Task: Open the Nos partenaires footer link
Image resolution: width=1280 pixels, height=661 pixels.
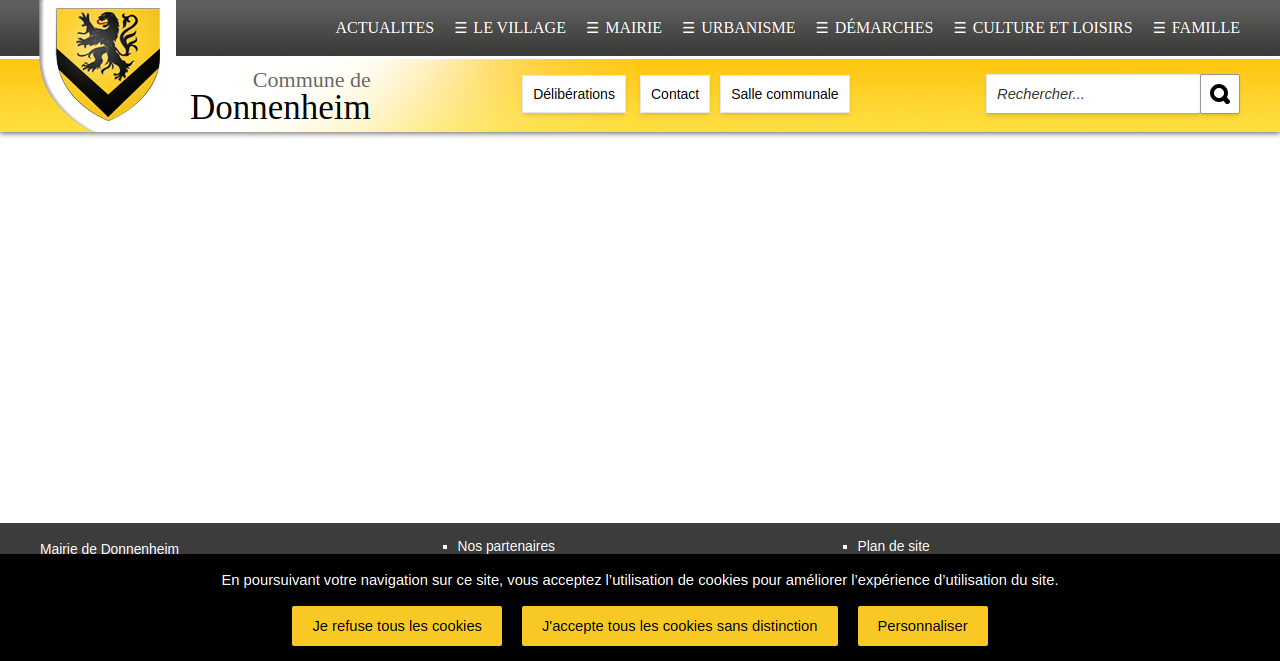Action: (x=506, y=546)
